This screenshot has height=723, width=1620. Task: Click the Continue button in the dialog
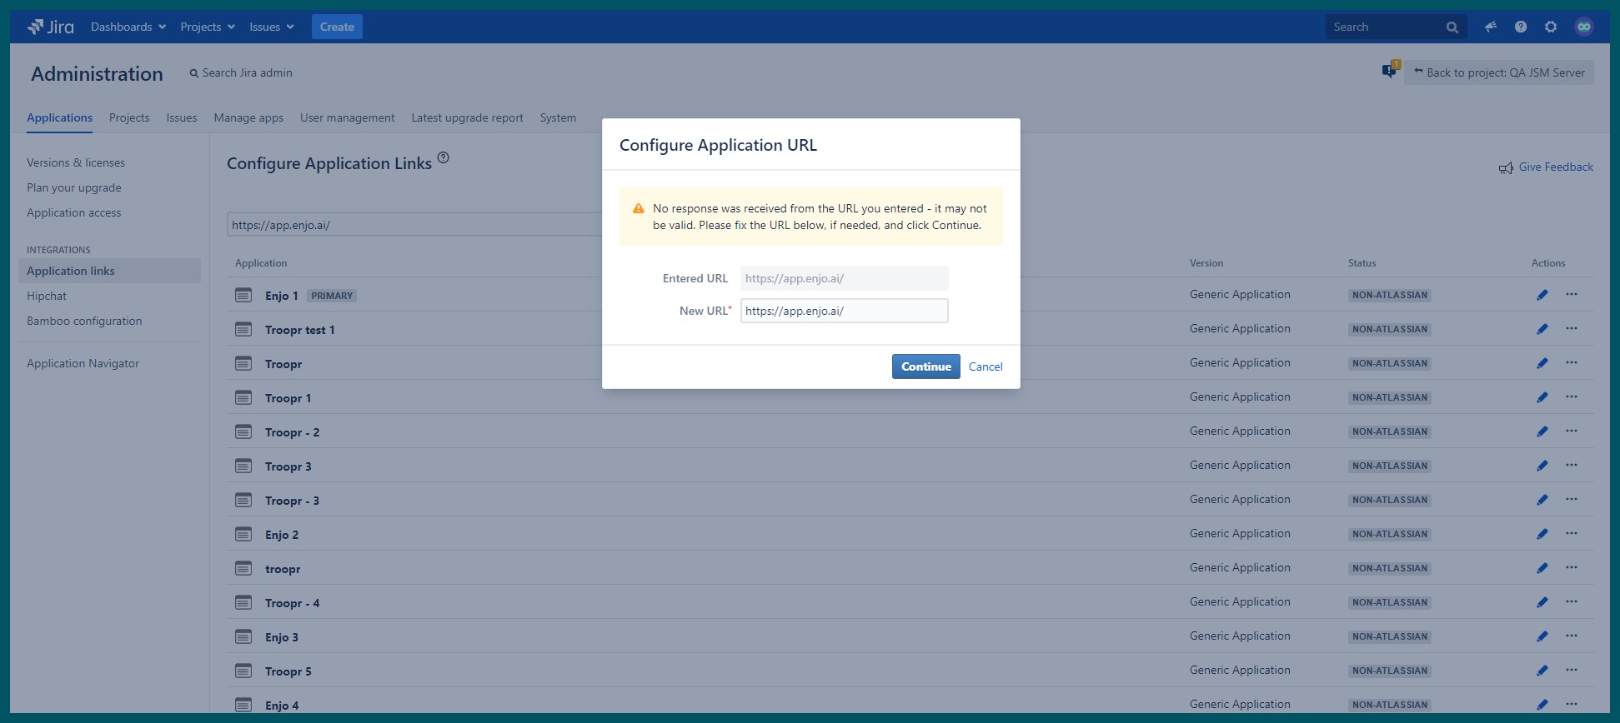tap(926, 367)
